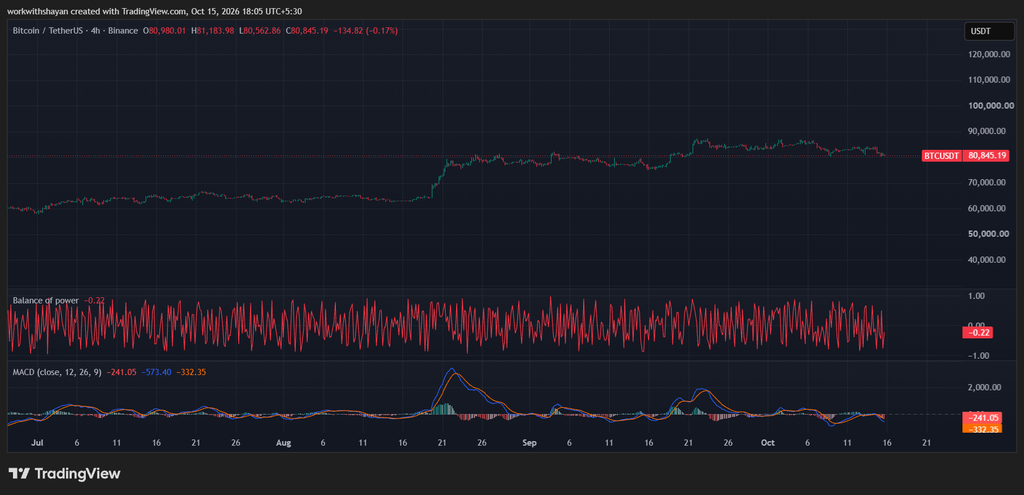The image size is (1024, 495).
Task: Click the -0.22 Balance of power value tag
Action: click(x=978, y=332)
